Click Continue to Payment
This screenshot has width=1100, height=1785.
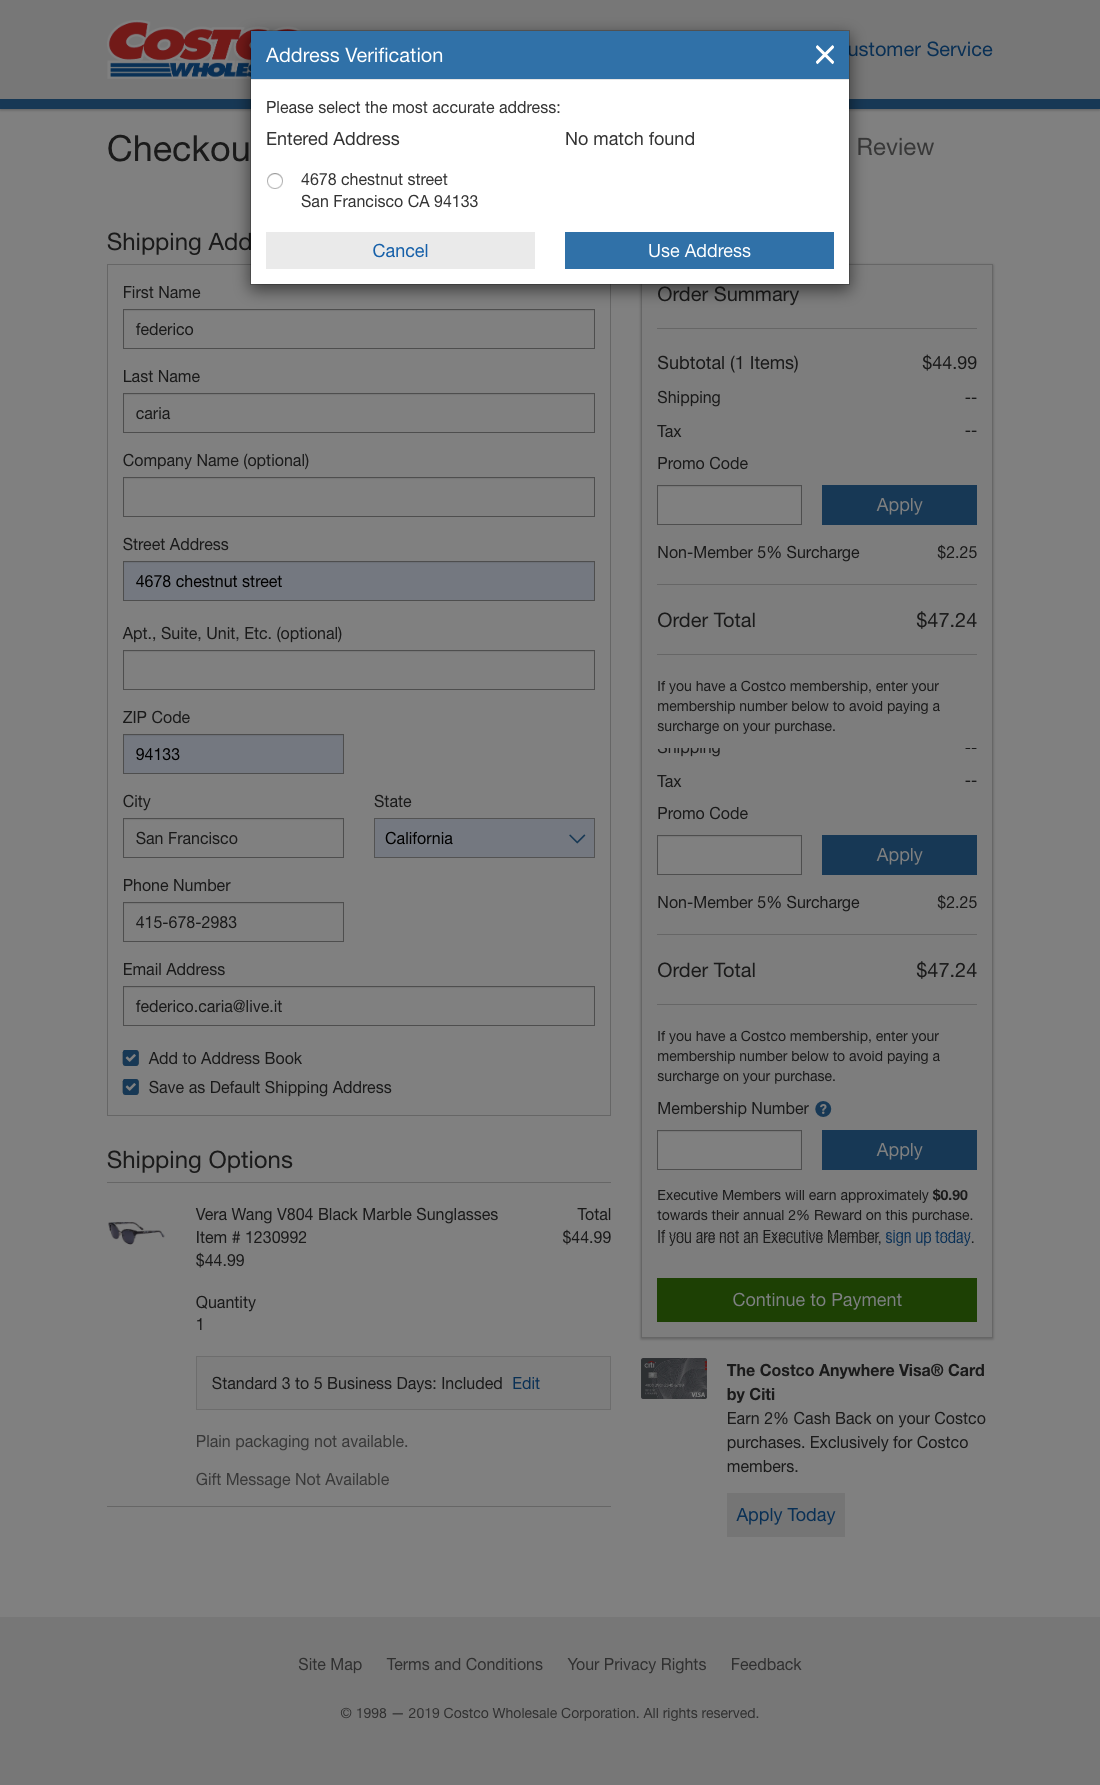coord(816,1299)
